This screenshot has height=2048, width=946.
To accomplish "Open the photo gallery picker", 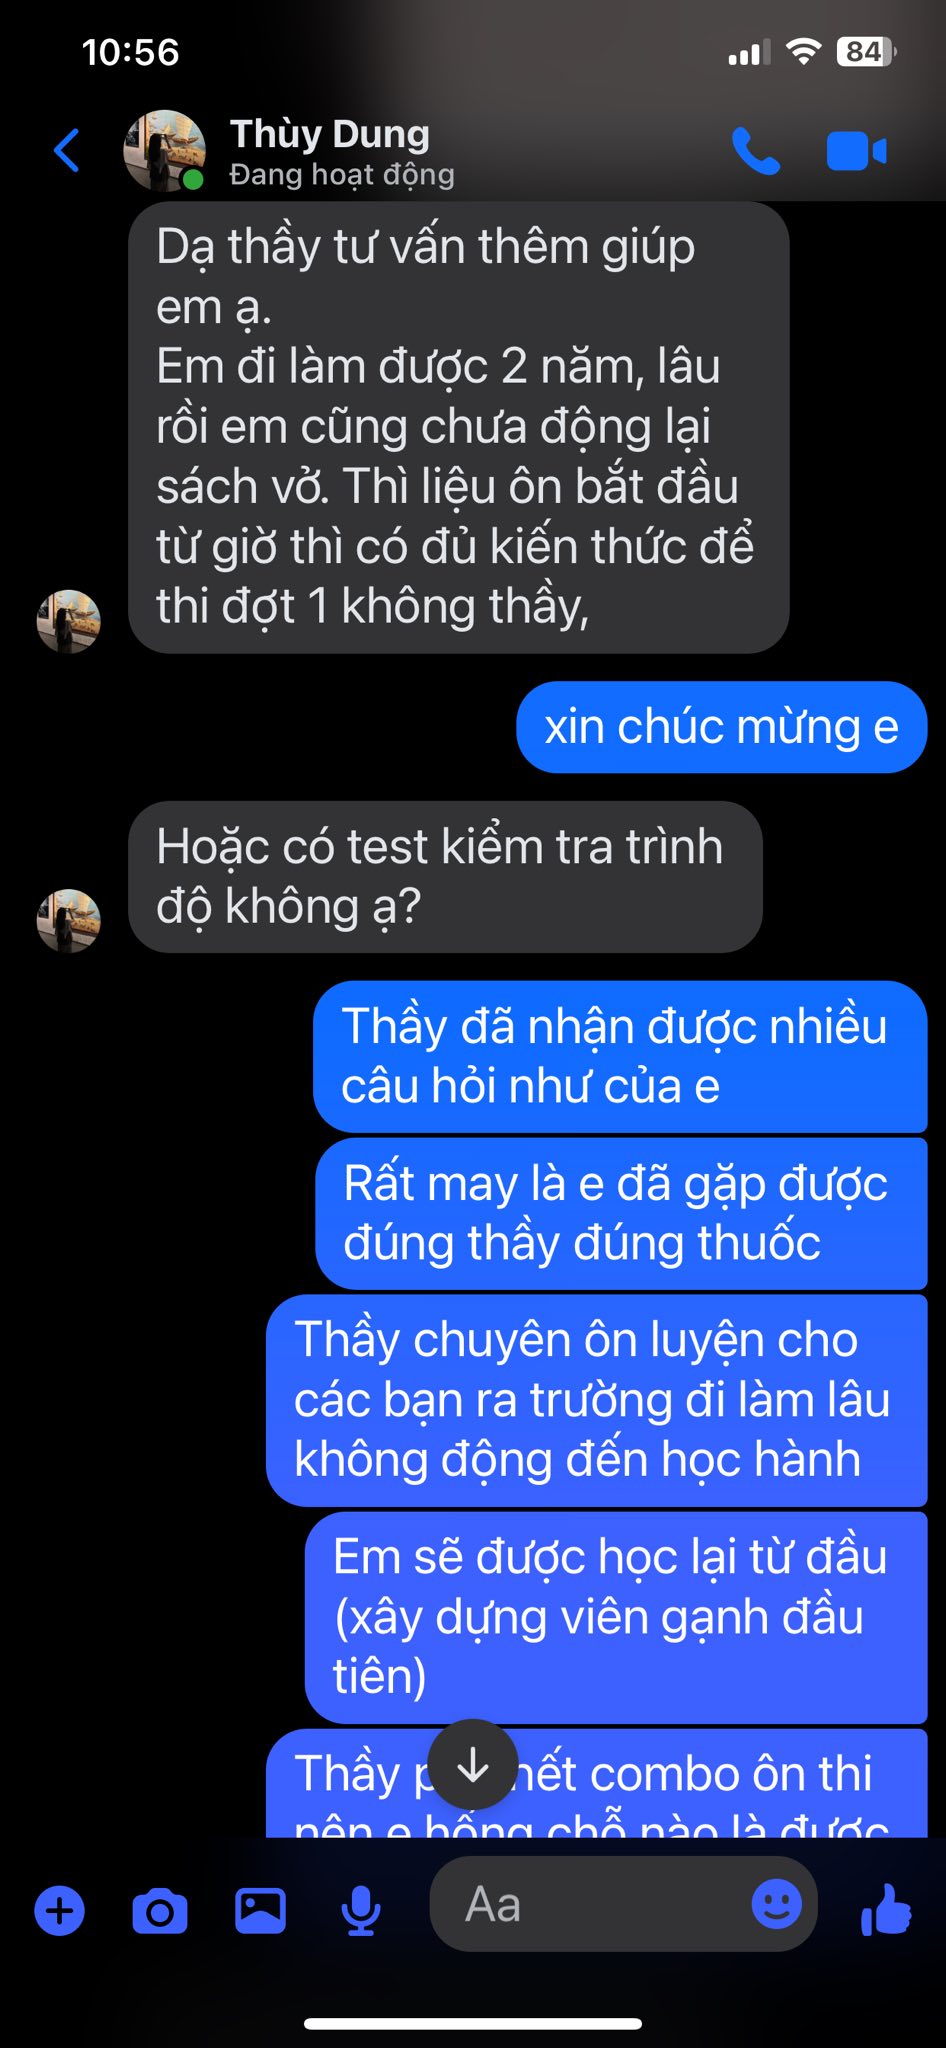I will [260, 1911].
